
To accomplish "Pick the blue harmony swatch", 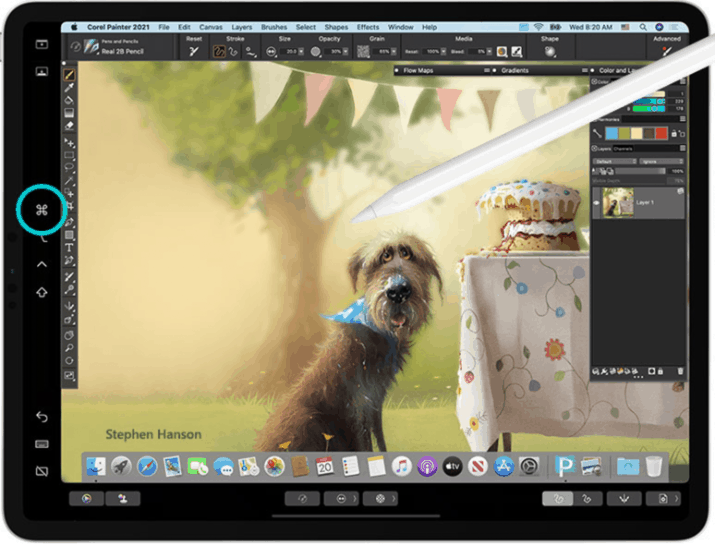I will [611, 133].
